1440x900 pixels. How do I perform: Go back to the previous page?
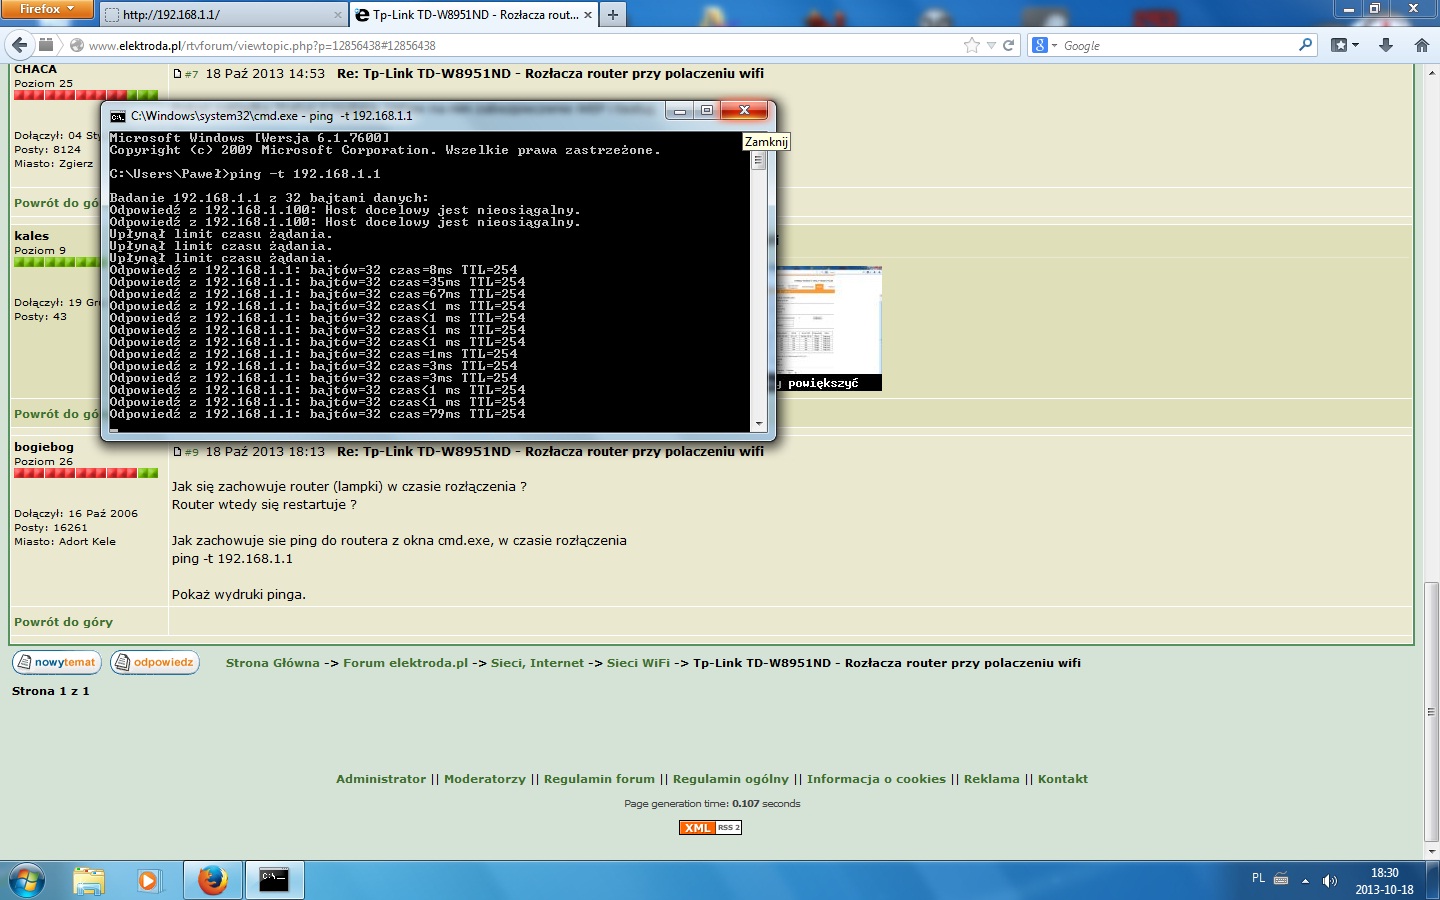pyautogui.click(x=19, y=45)
